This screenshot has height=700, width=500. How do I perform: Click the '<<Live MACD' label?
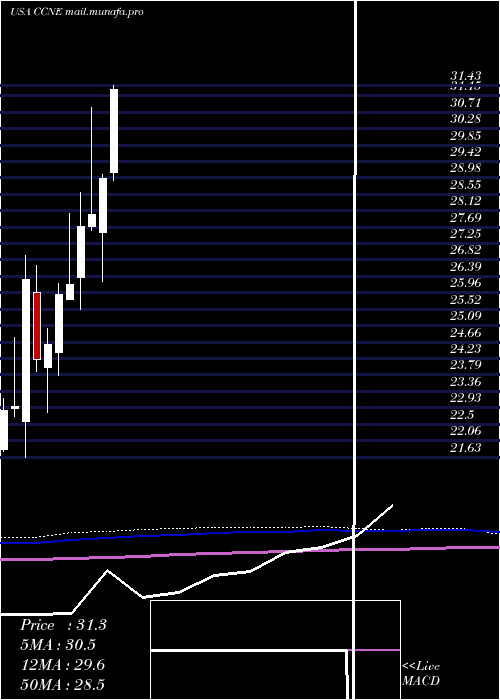pyautogui.click(x=421, y=674)
